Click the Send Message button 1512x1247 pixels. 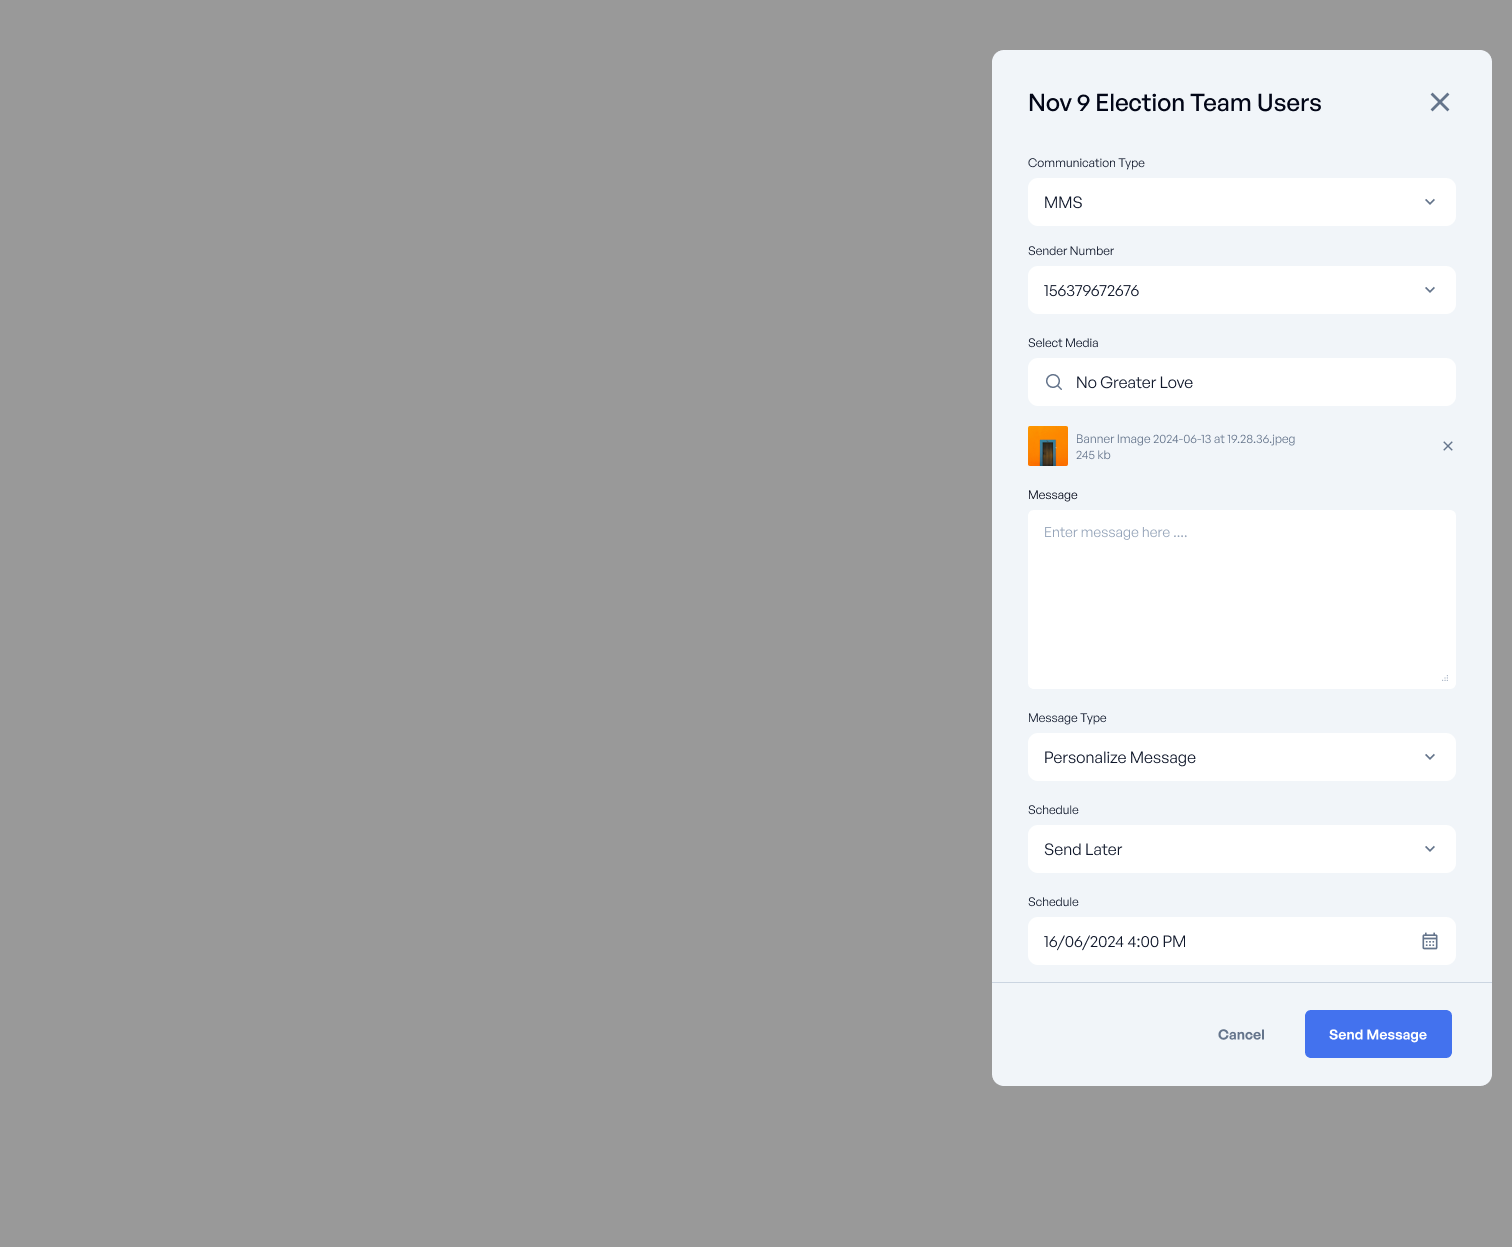(x=1377, y=1034)
